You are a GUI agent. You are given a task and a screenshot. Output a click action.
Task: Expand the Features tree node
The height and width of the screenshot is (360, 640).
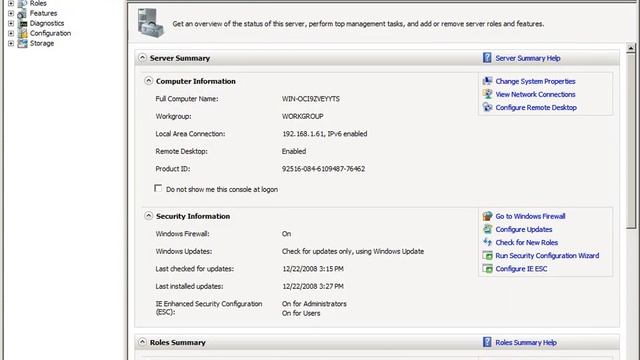point(11,13)
